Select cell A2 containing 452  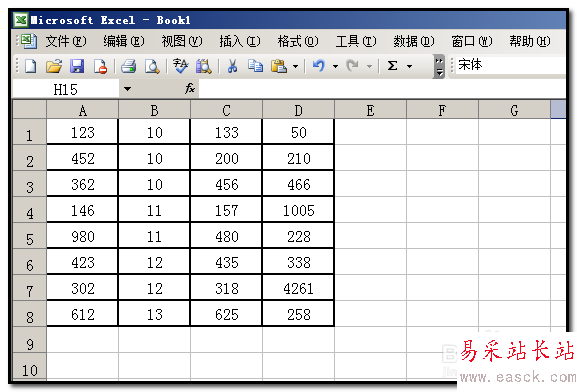82,158
